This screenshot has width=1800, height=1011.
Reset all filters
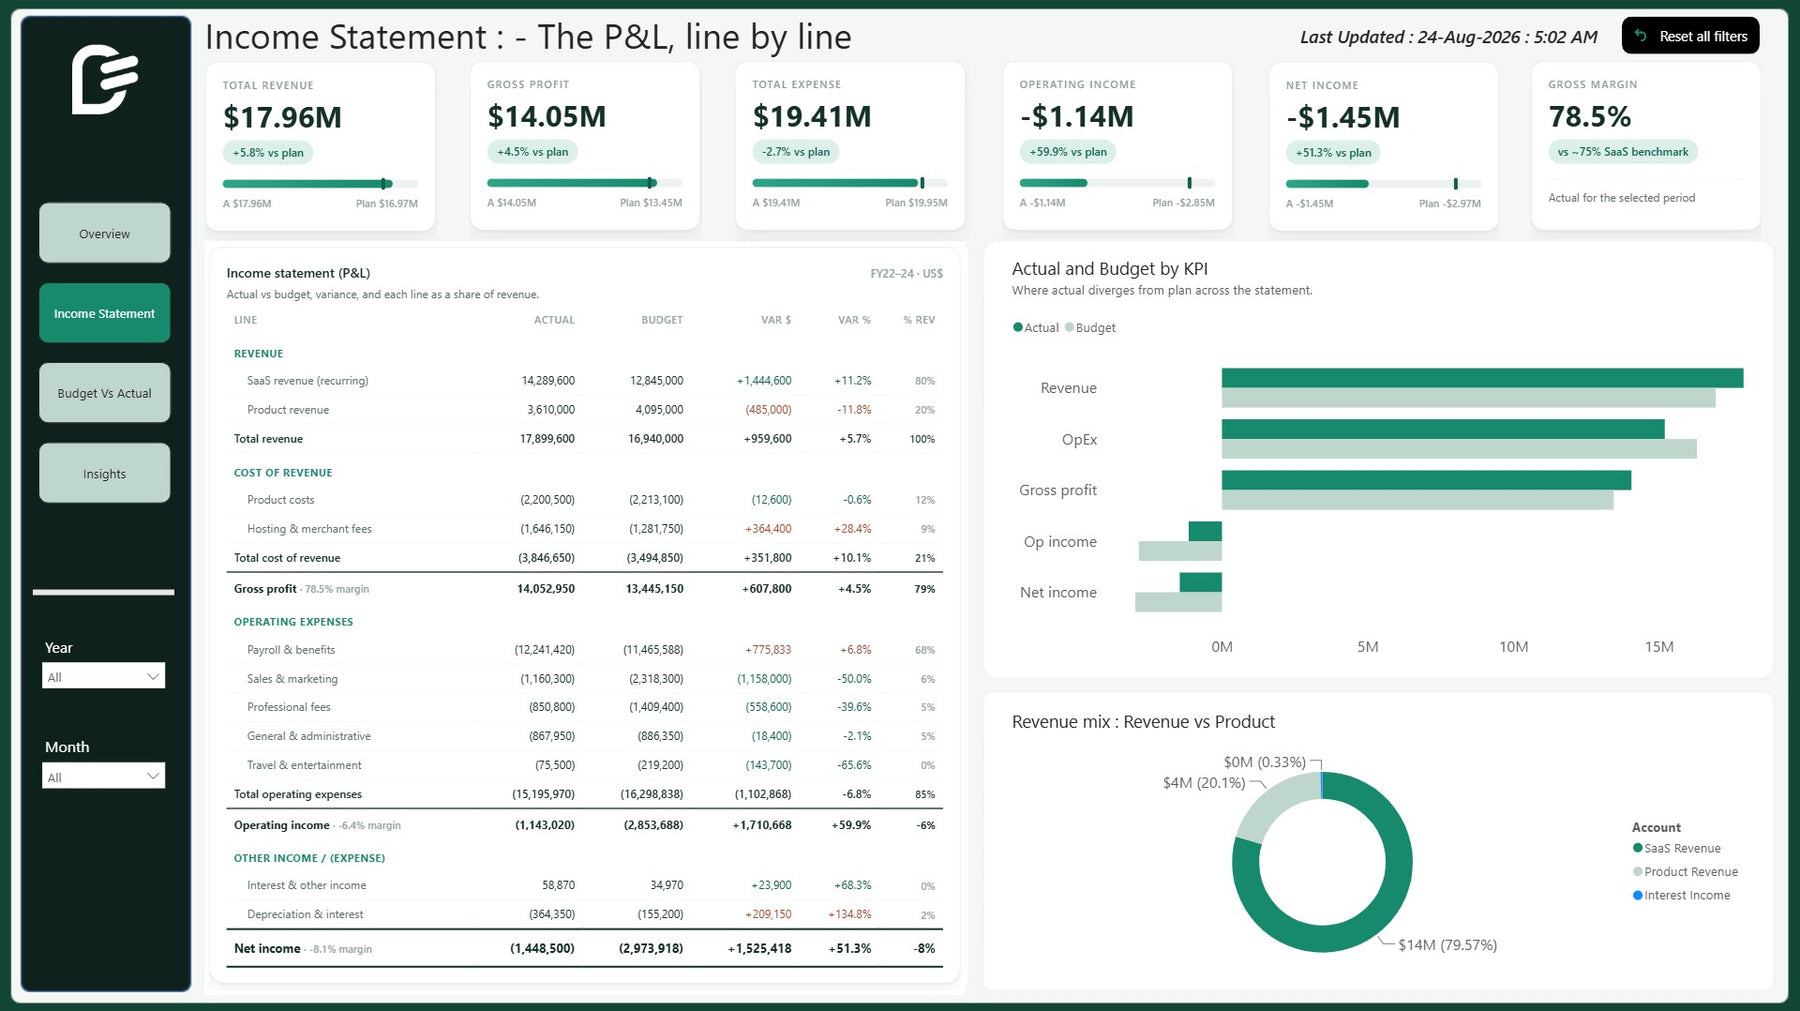point(1690,36)
